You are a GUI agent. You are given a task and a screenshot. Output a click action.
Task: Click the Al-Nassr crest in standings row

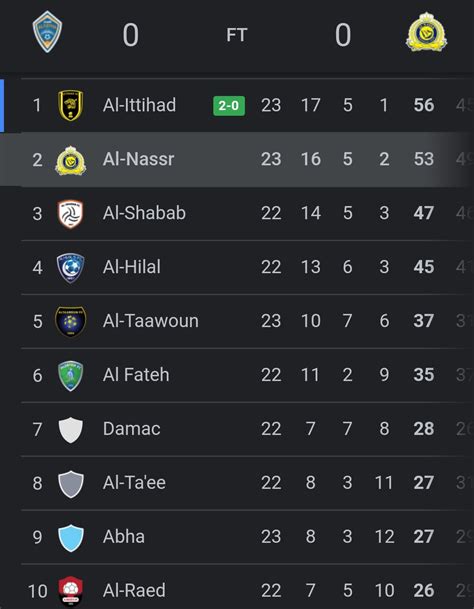(70, 160)
